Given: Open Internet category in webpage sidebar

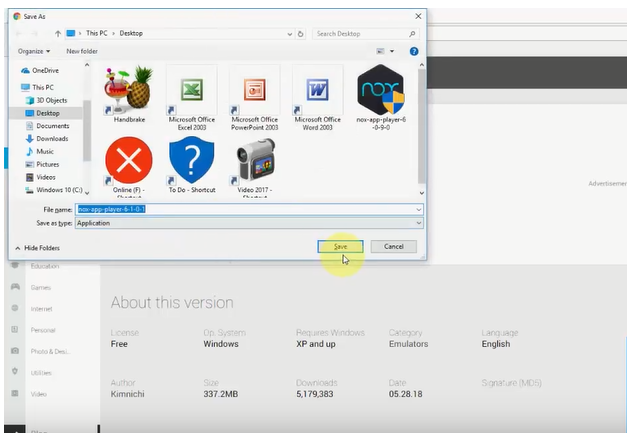Looking at the screenshot, I should tap(42, 309).
